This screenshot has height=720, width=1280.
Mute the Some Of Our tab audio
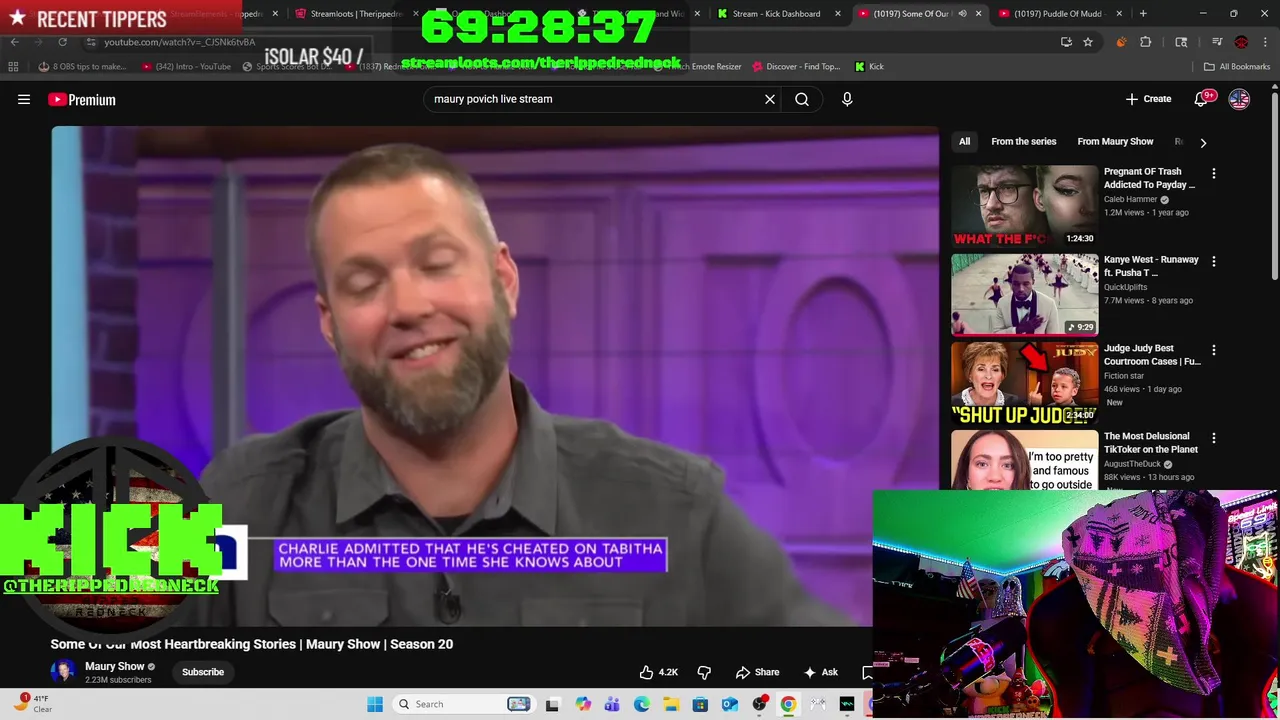(x=962, y=14)
